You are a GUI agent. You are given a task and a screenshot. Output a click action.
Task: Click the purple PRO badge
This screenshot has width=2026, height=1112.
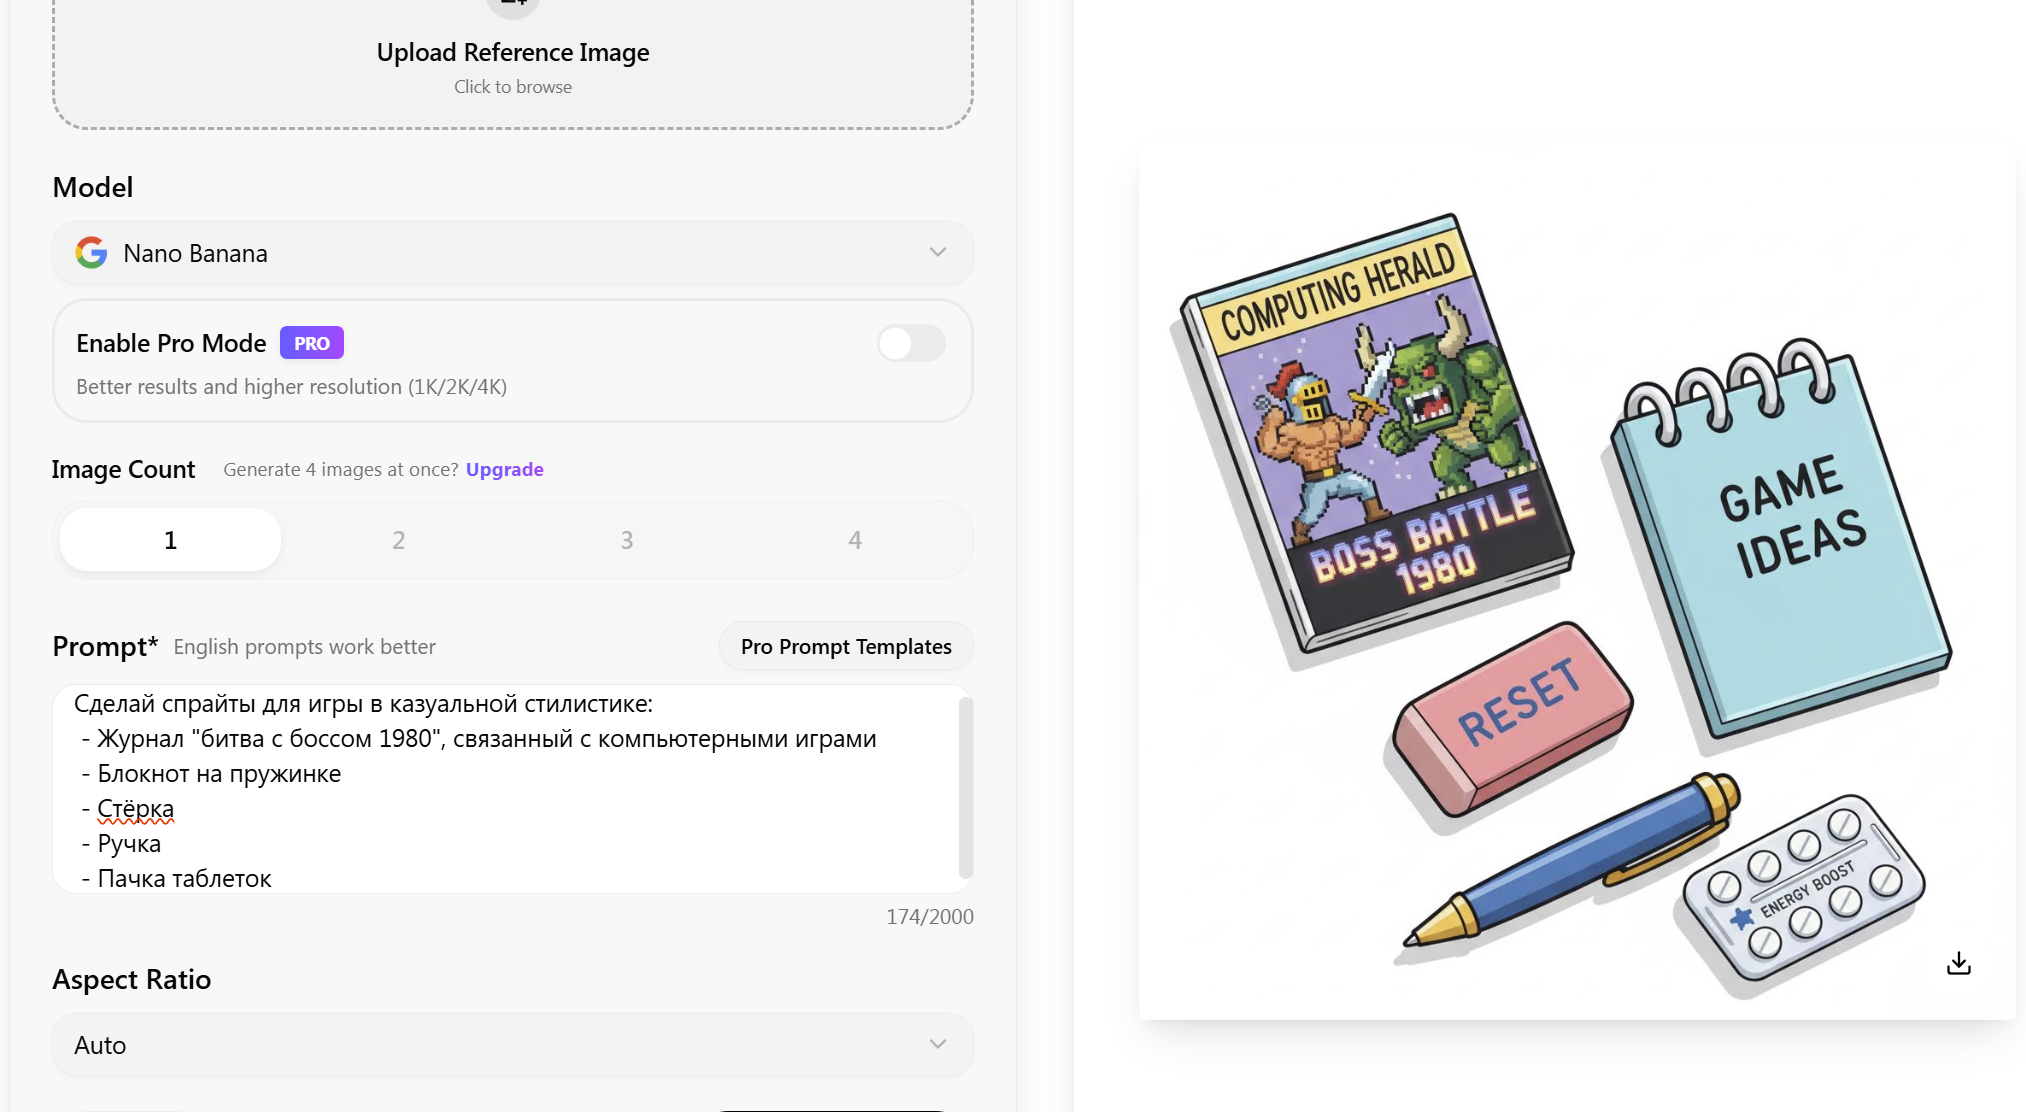click(x=311, y=343)
